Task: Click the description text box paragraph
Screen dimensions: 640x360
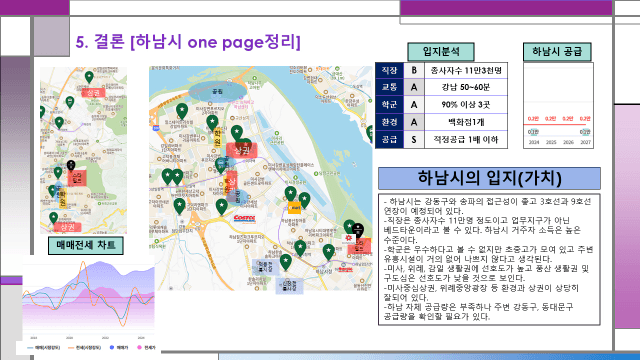Action: coord(489,260)
